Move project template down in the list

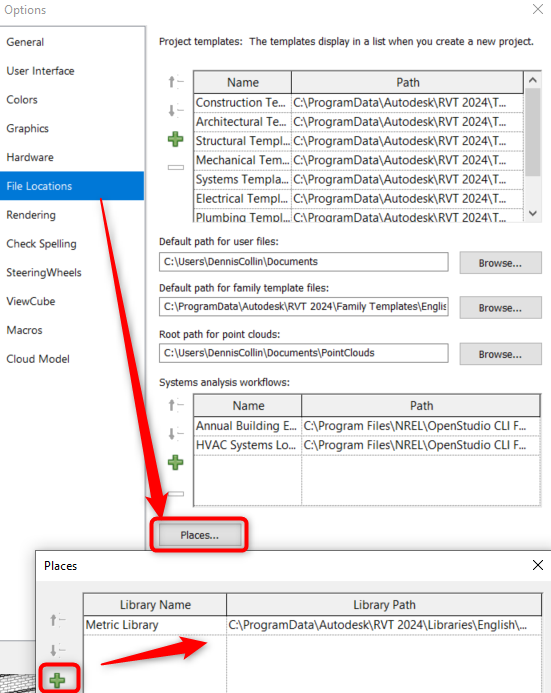coord(175,110)
